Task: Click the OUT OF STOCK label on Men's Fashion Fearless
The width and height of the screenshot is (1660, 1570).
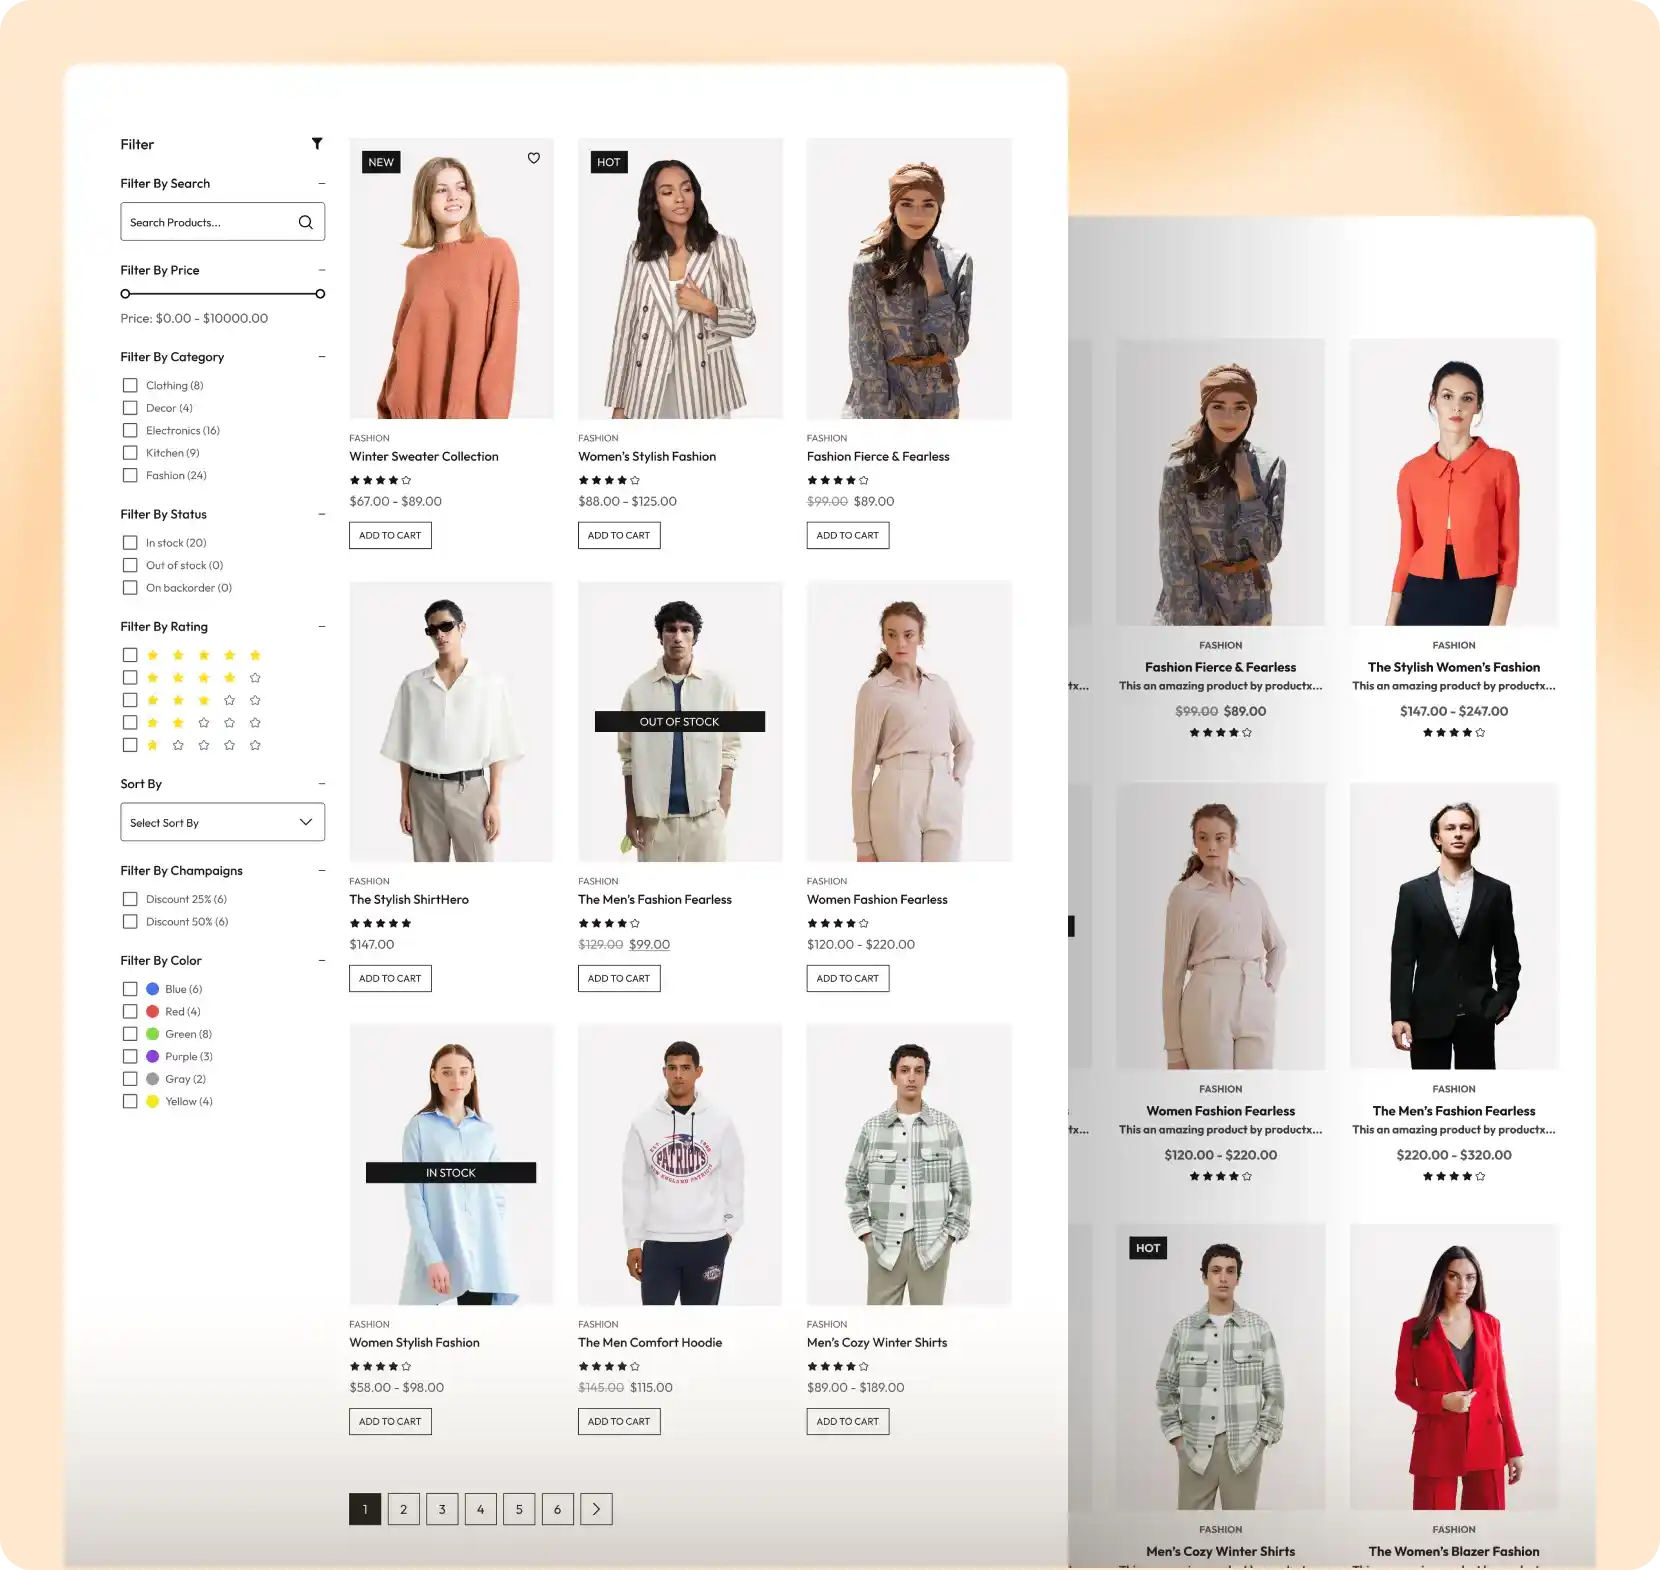Action: point(679,721)
